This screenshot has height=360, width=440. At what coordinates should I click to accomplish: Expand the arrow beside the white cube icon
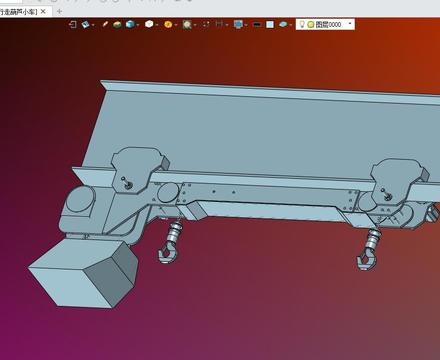(157, 25)
